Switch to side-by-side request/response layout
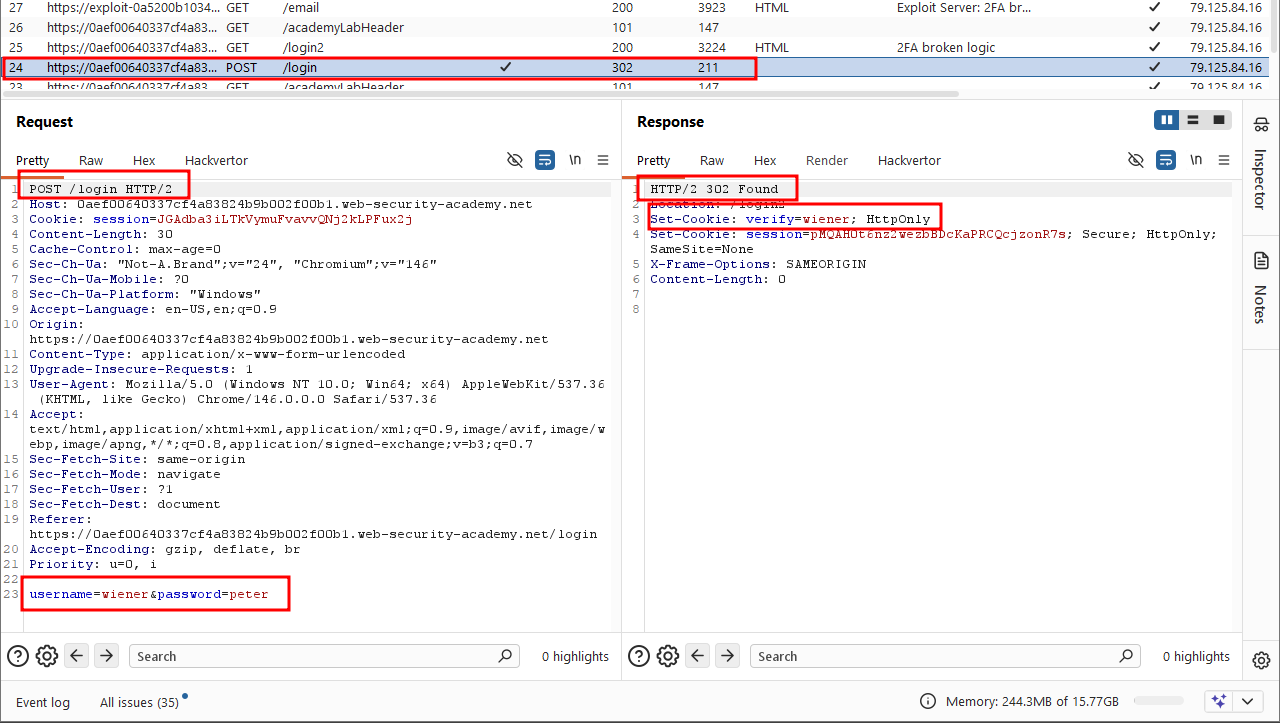 click(1167, 120)
